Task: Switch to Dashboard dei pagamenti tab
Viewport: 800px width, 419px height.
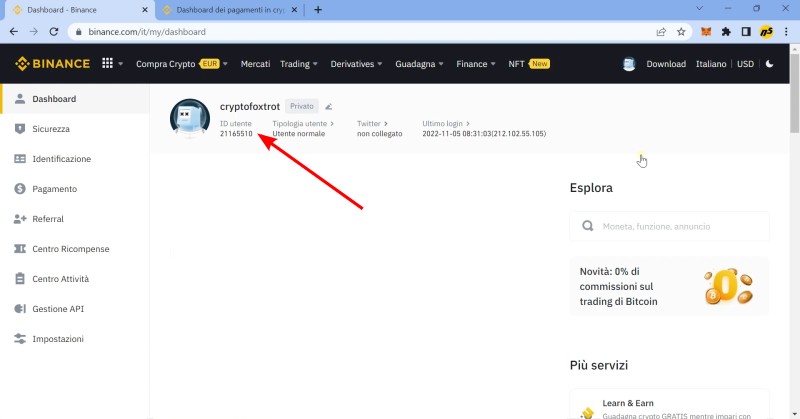Action: point(231,10)
